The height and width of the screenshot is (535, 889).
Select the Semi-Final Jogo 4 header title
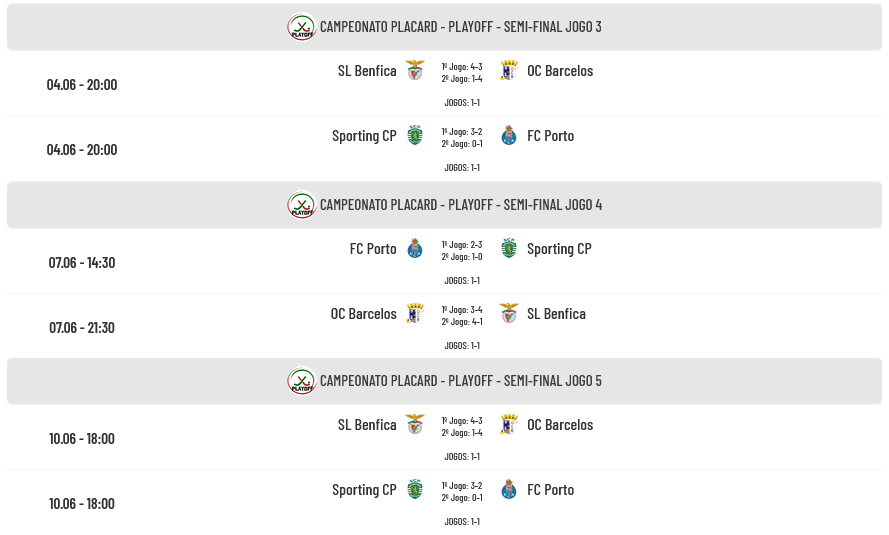(x=461, y=205)
